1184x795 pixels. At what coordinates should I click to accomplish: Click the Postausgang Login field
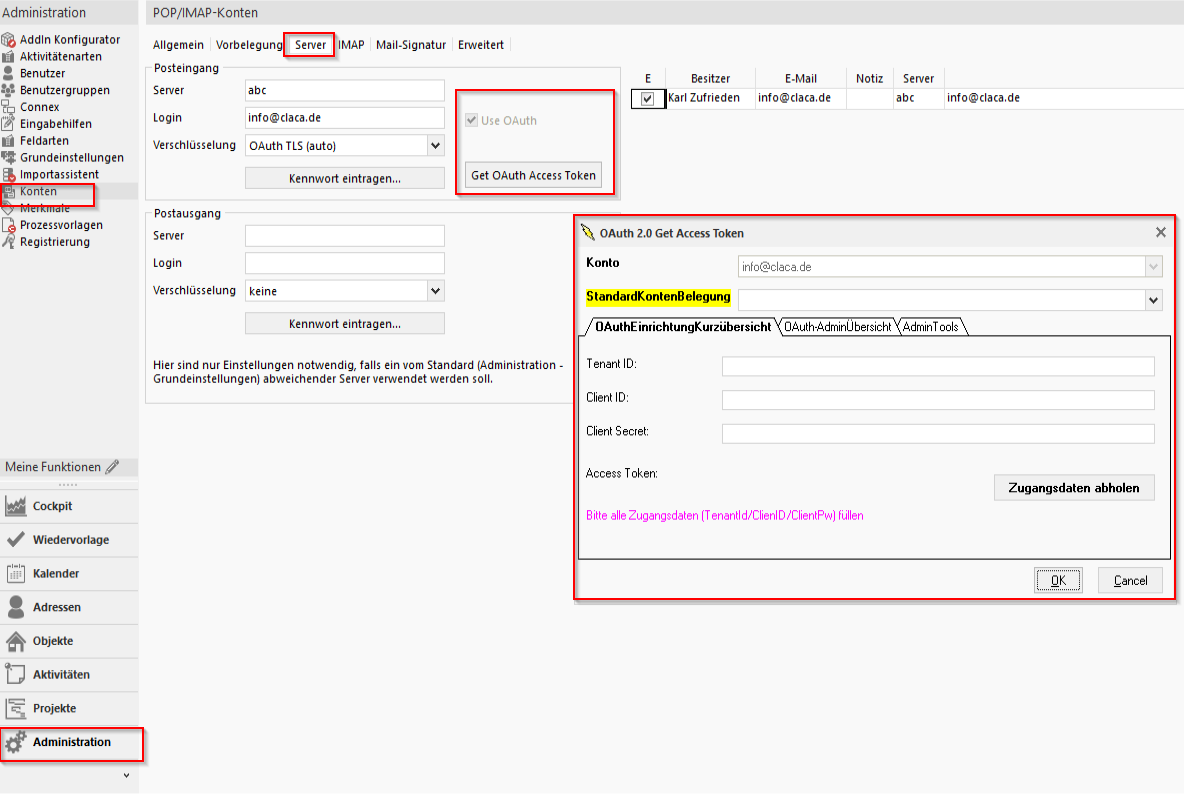344,263
